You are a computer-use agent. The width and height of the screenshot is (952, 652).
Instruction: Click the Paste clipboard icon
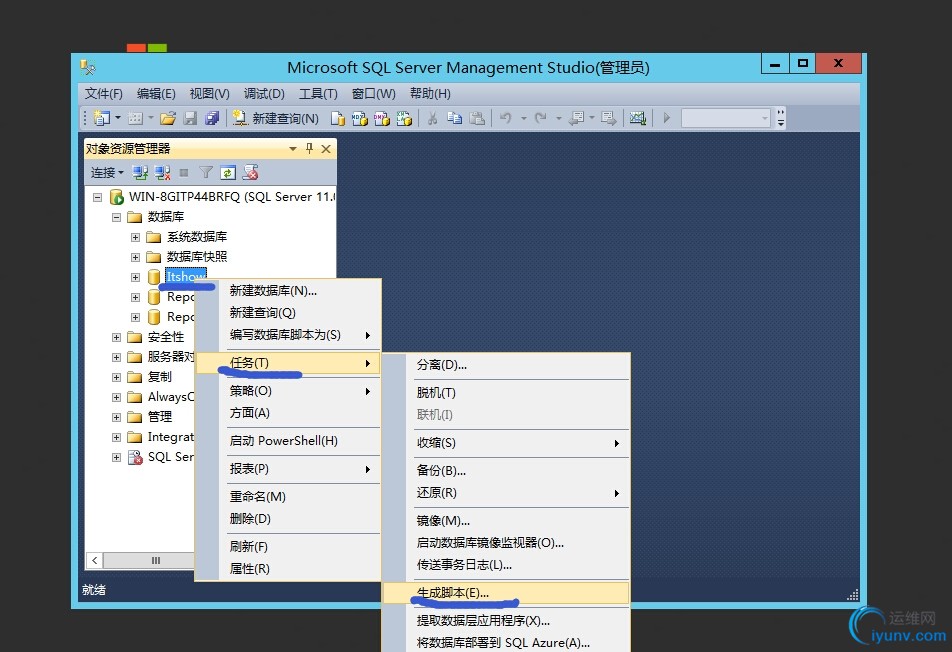[477, 118]
